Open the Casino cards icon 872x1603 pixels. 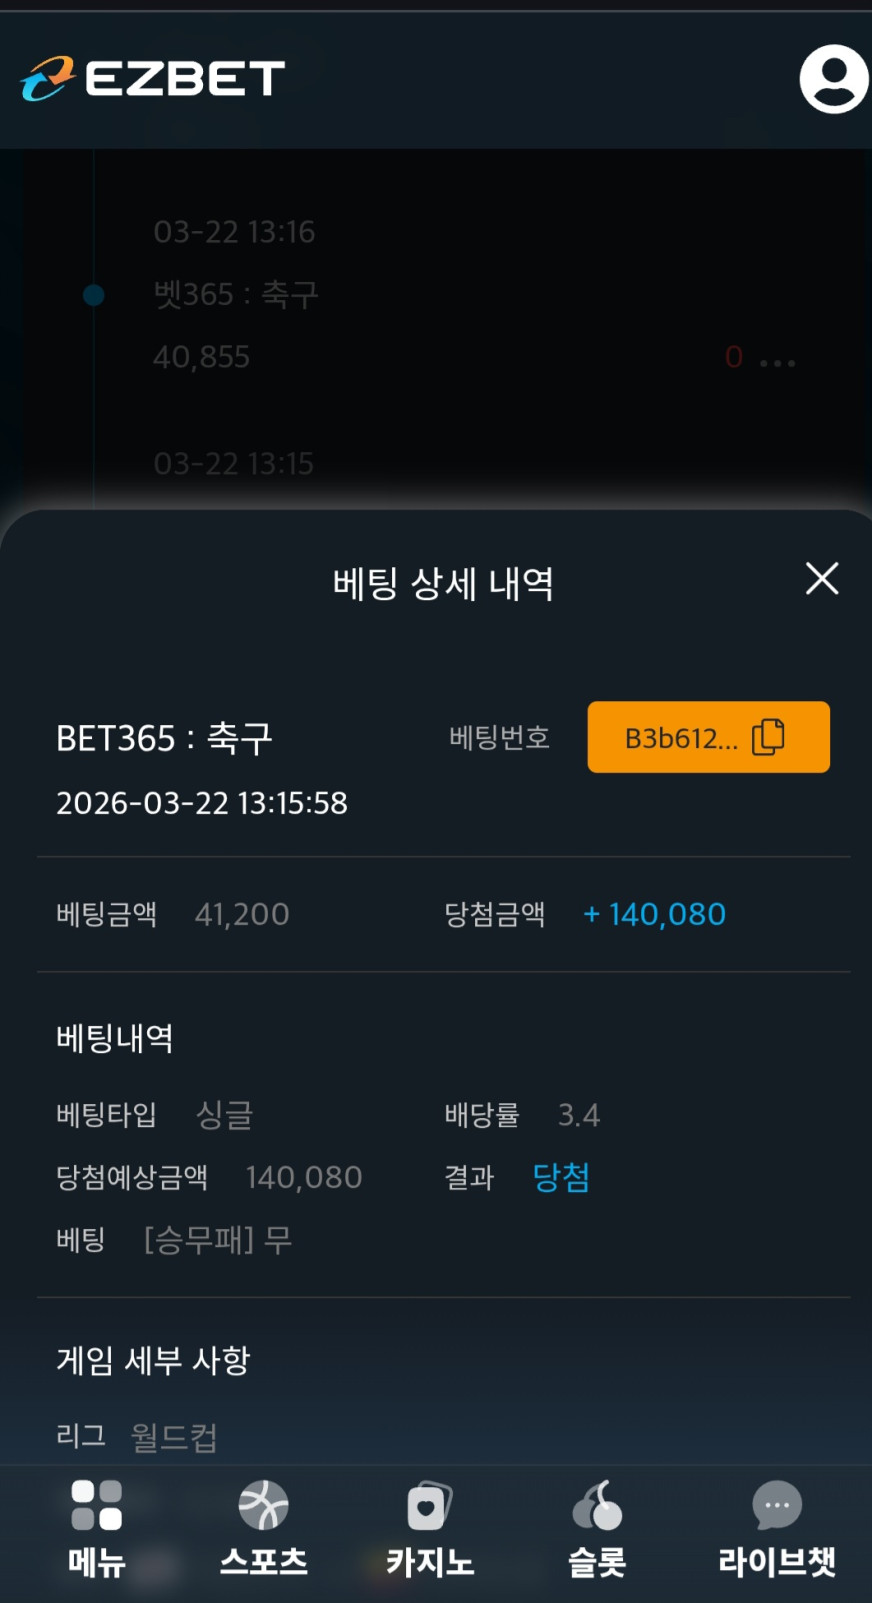pyautogui.click(x=430, y=1506)
